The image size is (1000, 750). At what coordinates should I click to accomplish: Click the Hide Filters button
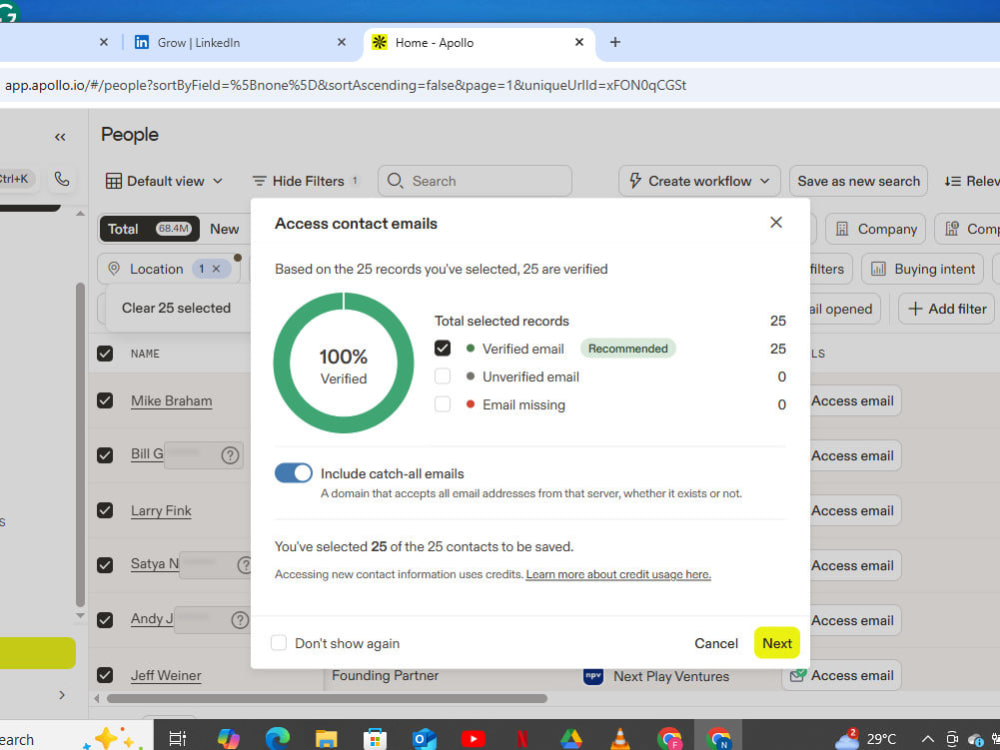click(305, 181)
